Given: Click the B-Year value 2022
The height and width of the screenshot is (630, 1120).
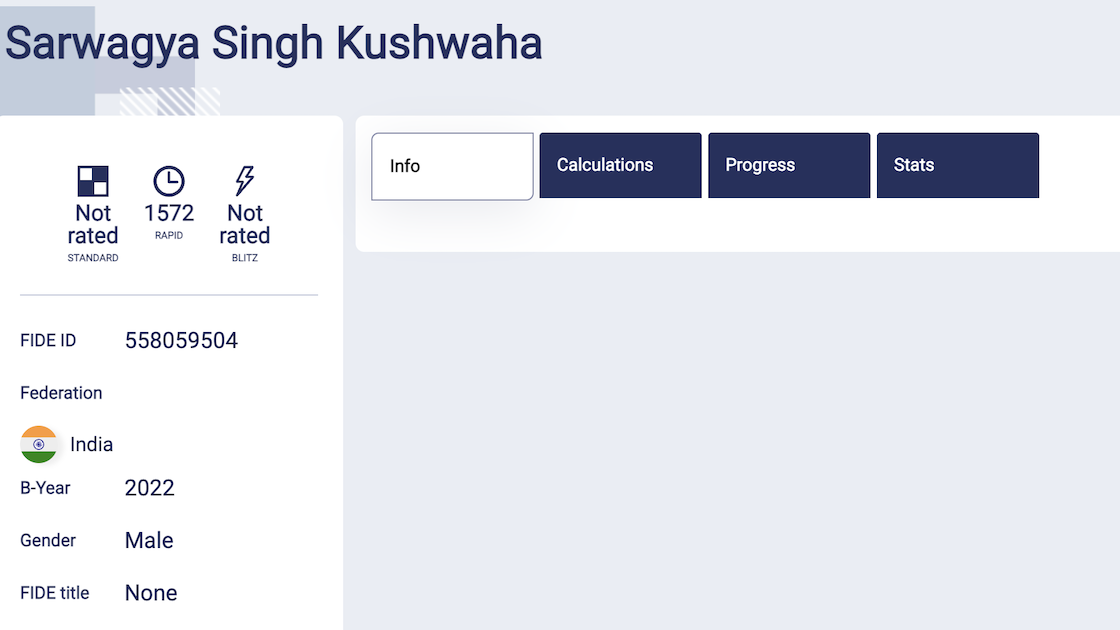Looking at the screenshot, I should tap(150, 488).
